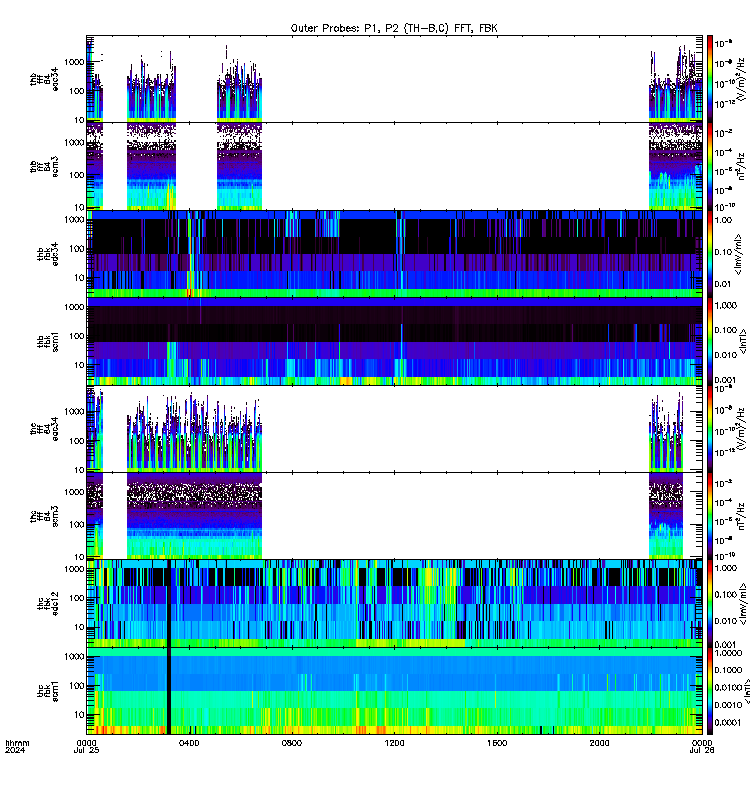This screenshot has width=750, height=800.
Task: Click the 'hhmm 2024' axis format label
Action: (17, 746)
